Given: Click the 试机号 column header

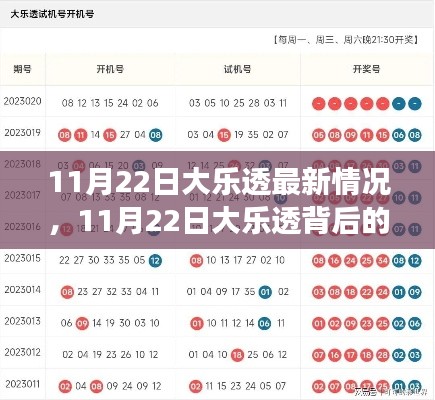Looking at the screenshot, I should coord(237,69).
